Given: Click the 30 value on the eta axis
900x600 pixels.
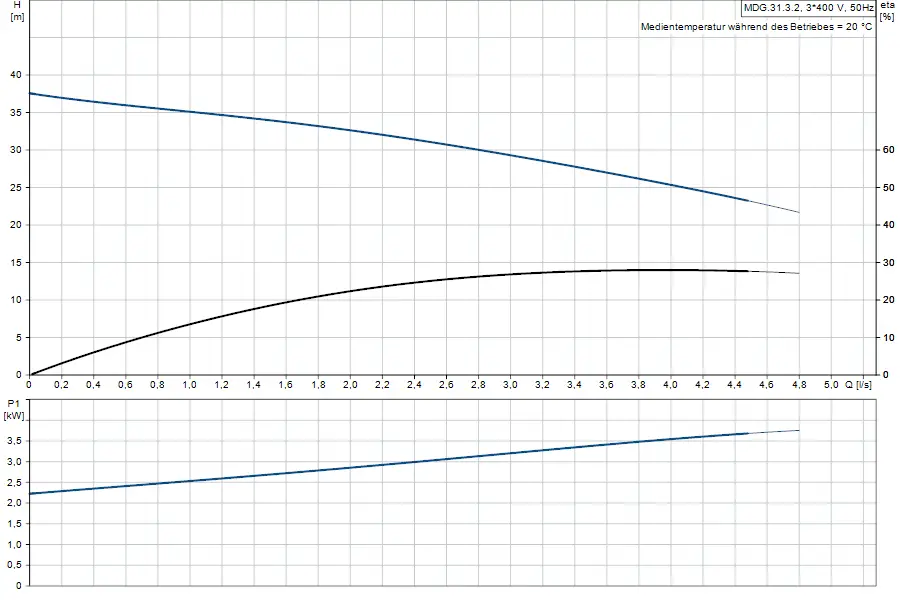Looking at the screenshot, I should [x=889, y=262].
